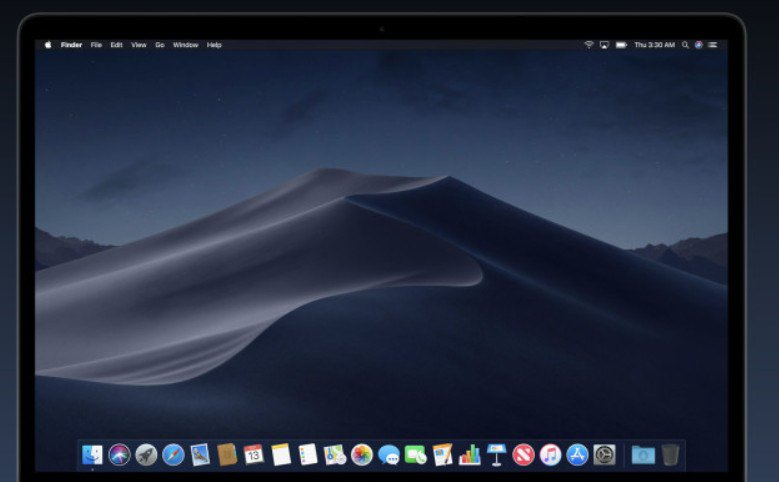Screen dimensions: 779x482
Task: Open the Pages document app in dock
Action: 443,455
